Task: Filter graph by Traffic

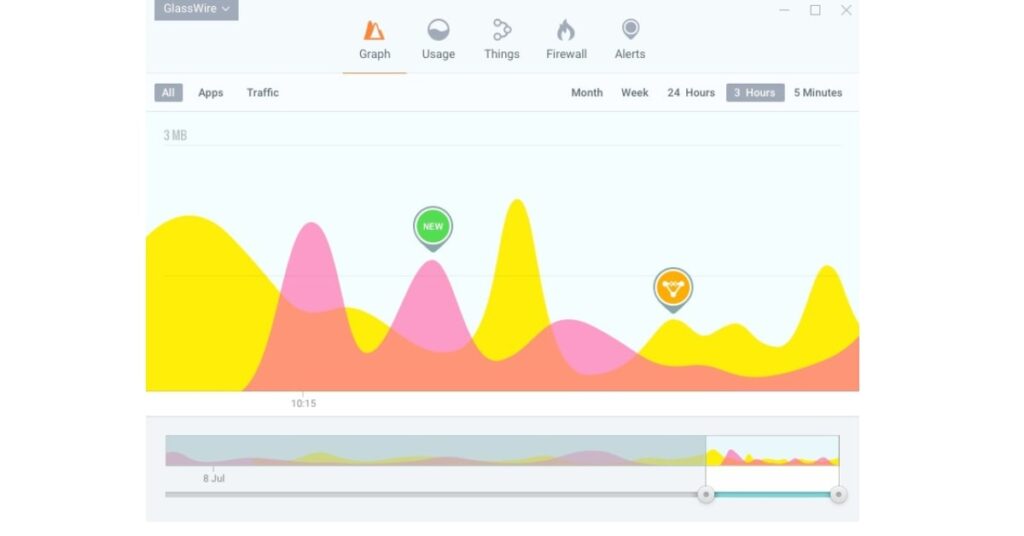Action: click(x=263, y=93)
